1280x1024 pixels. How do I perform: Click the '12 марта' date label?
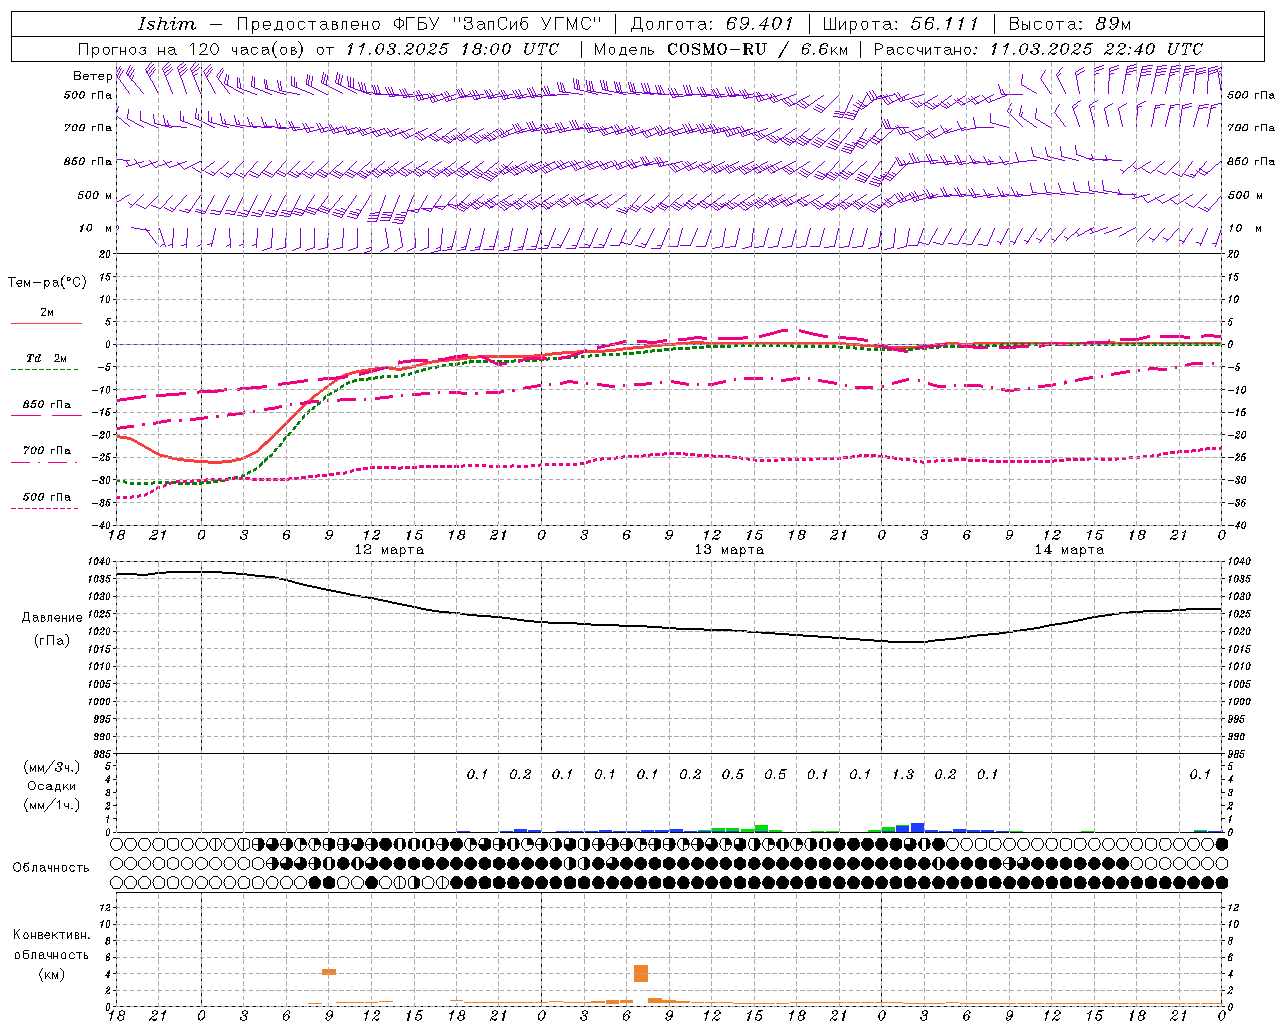[389, 550]
